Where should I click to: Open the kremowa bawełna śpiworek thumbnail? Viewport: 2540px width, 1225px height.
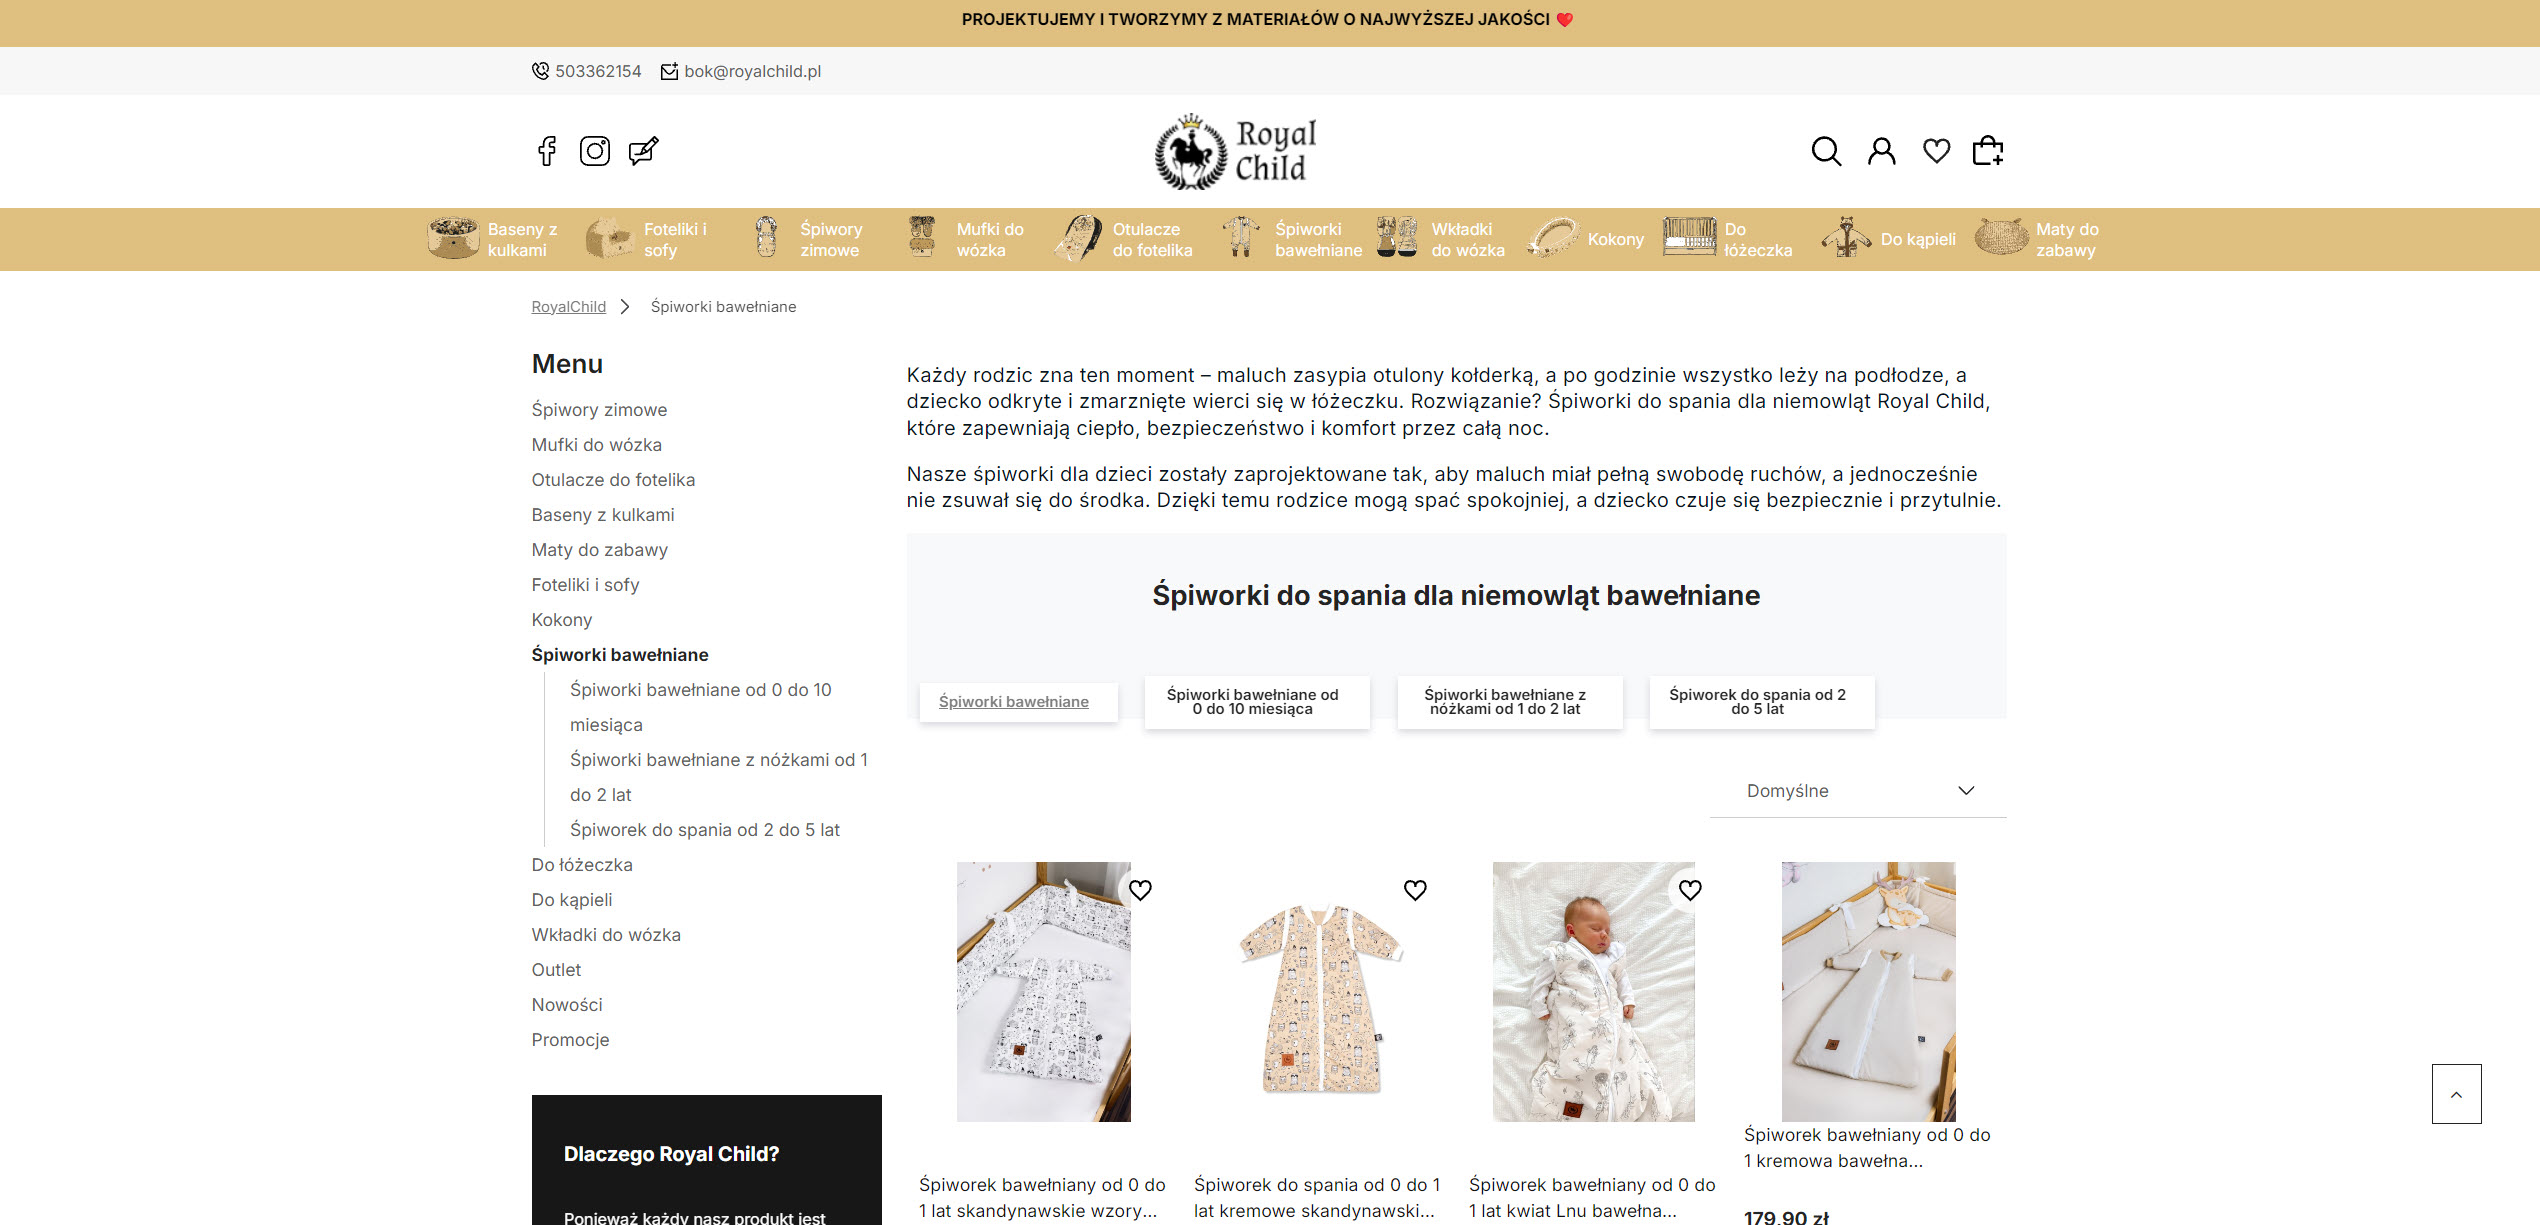tap(1868, 991)
